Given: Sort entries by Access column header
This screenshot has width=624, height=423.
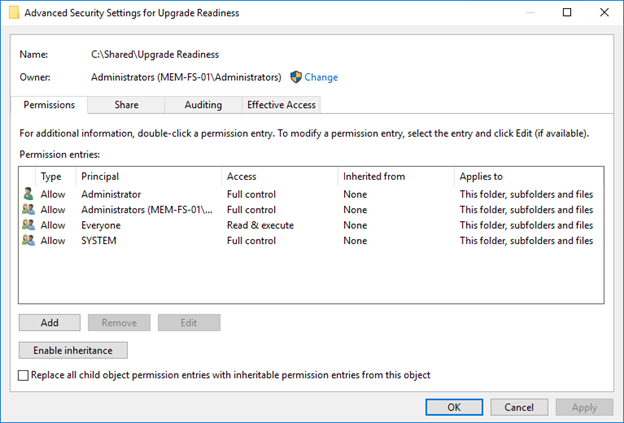Looking at the screenshot, I should pos(279,176).
